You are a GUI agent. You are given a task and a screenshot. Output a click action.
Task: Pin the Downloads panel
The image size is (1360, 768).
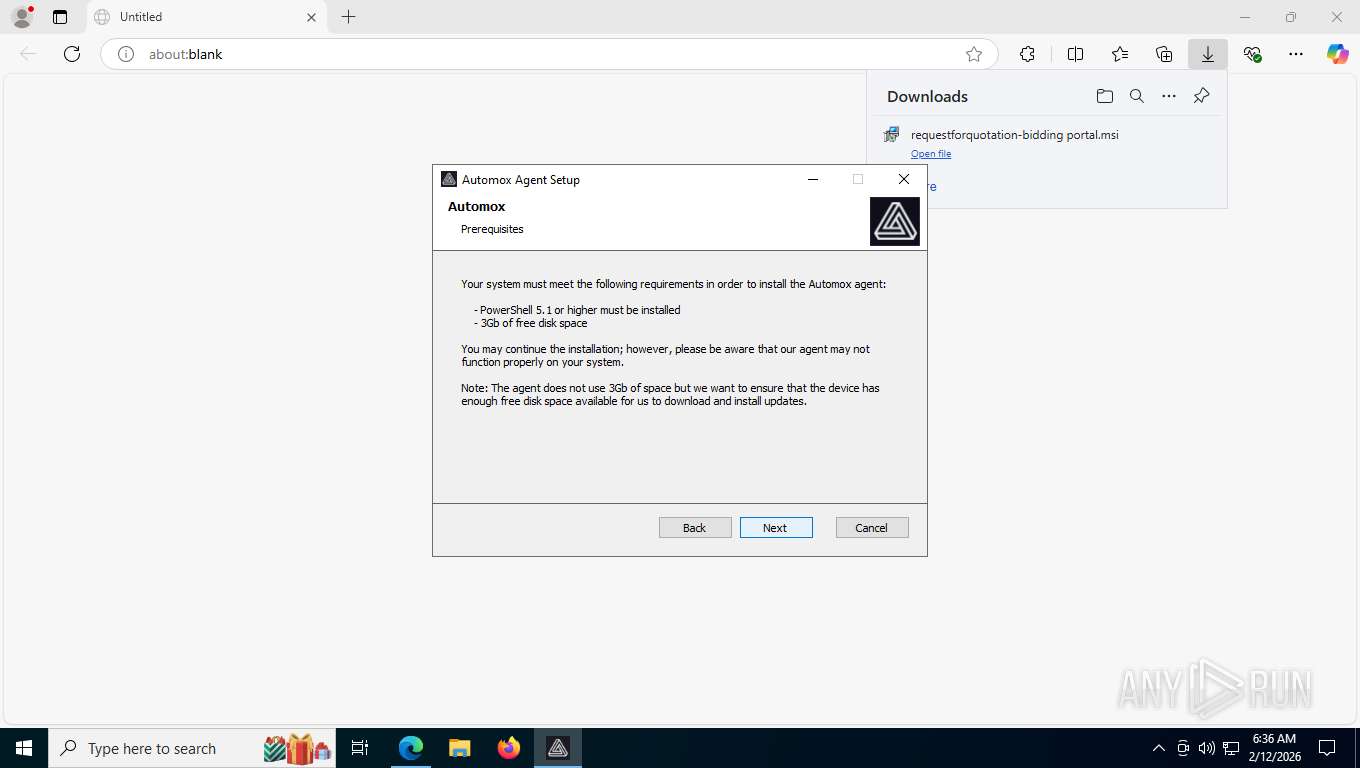tap(1202, 96)
